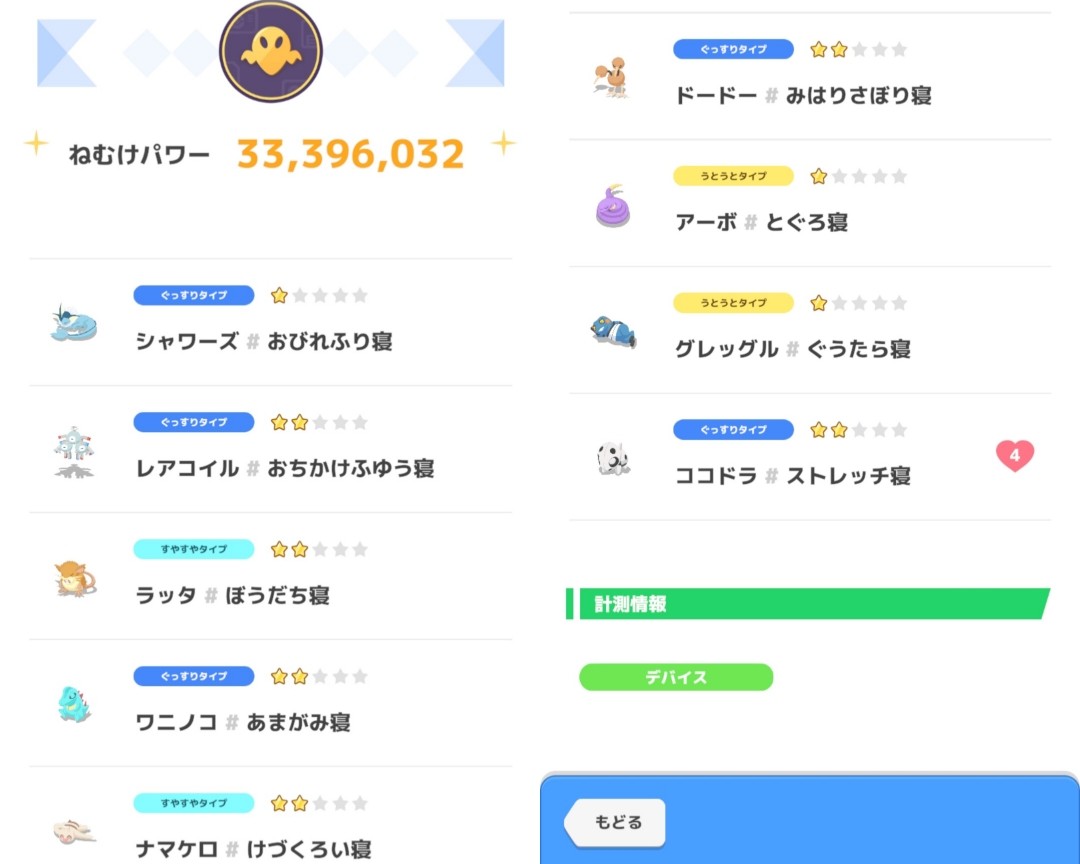Screen dimensions: 1080x864
Task: Select the Raticate (ラッタ) sprite
Action: click(x=74, y=578)
